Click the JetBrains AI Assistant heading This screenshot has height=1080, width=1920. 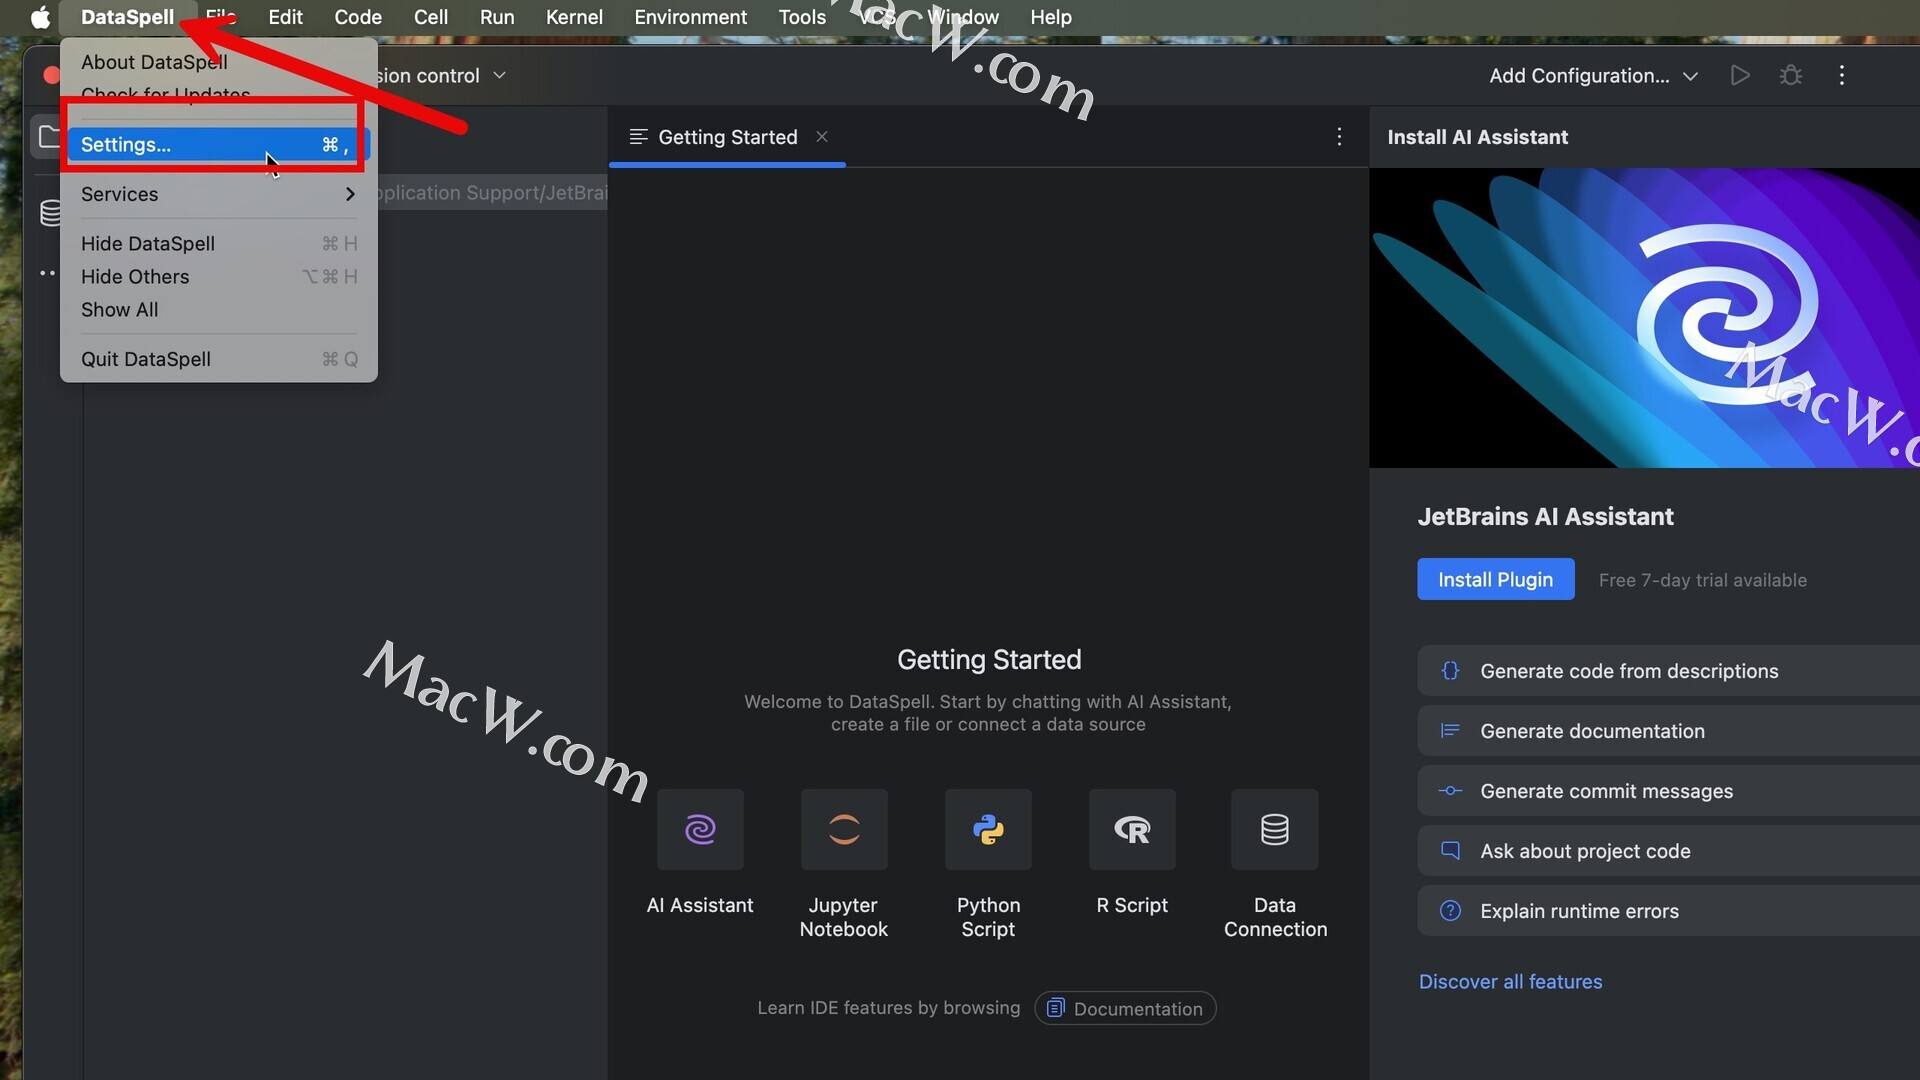point(1545,516)
